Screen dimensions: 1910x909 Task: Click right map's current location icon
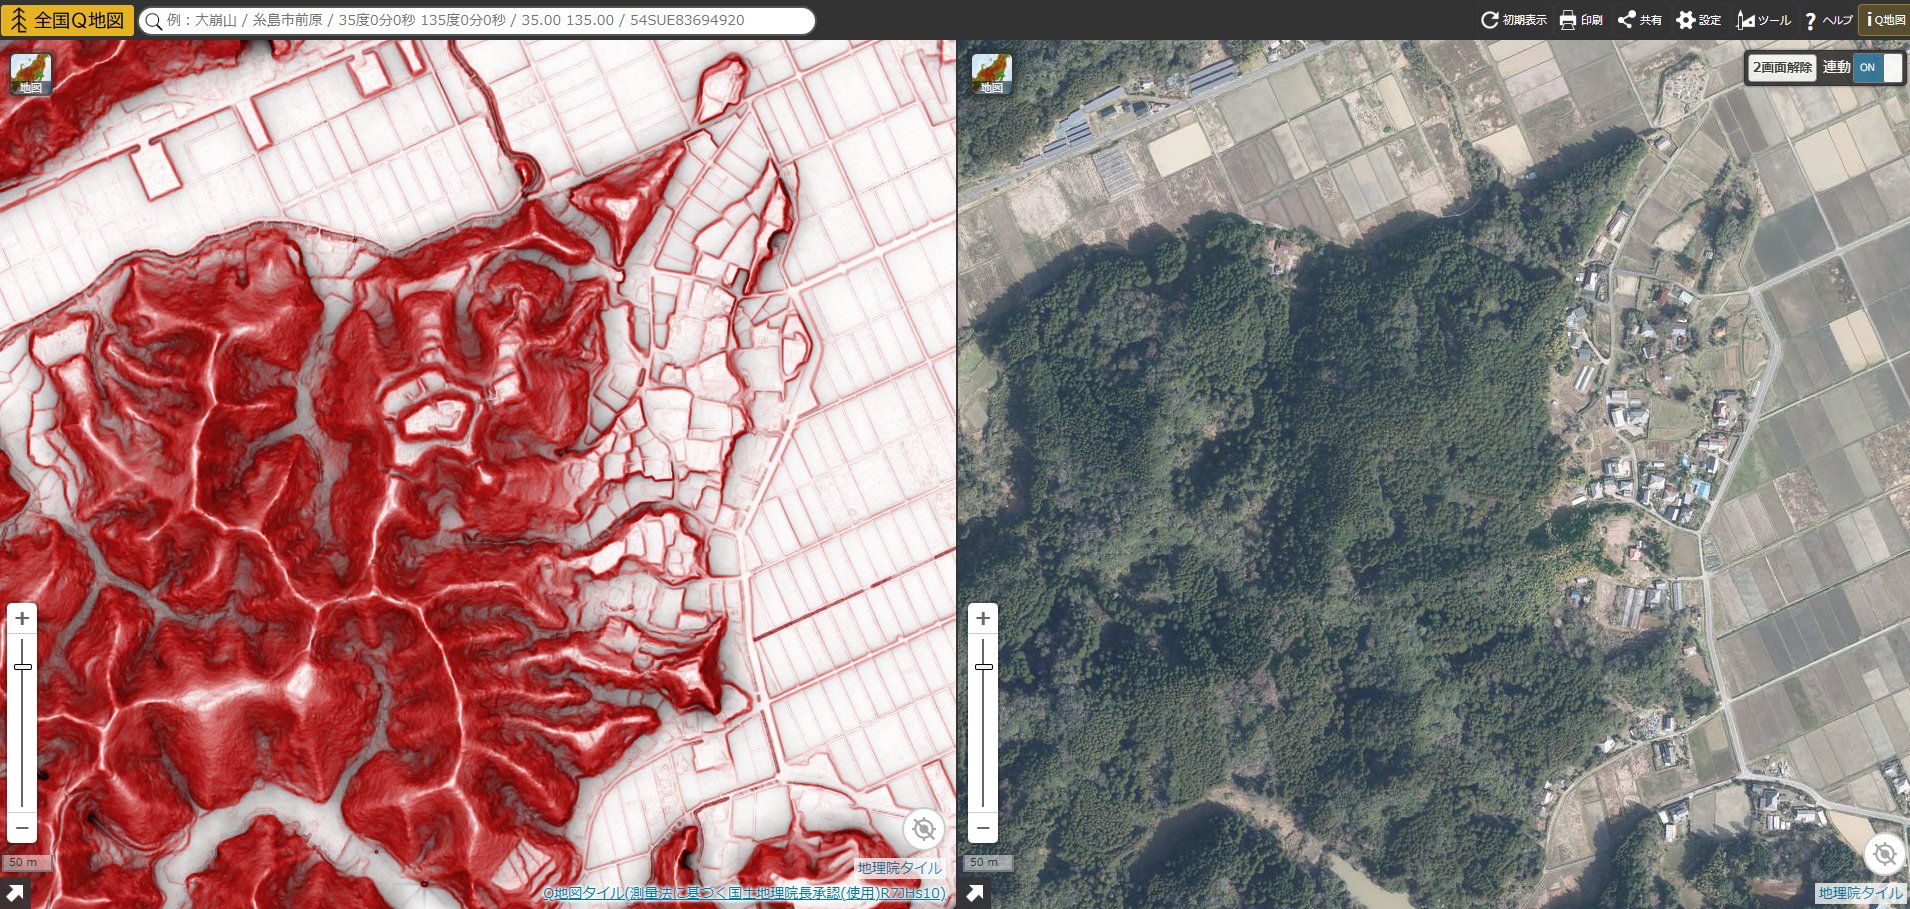(1885, 854)
